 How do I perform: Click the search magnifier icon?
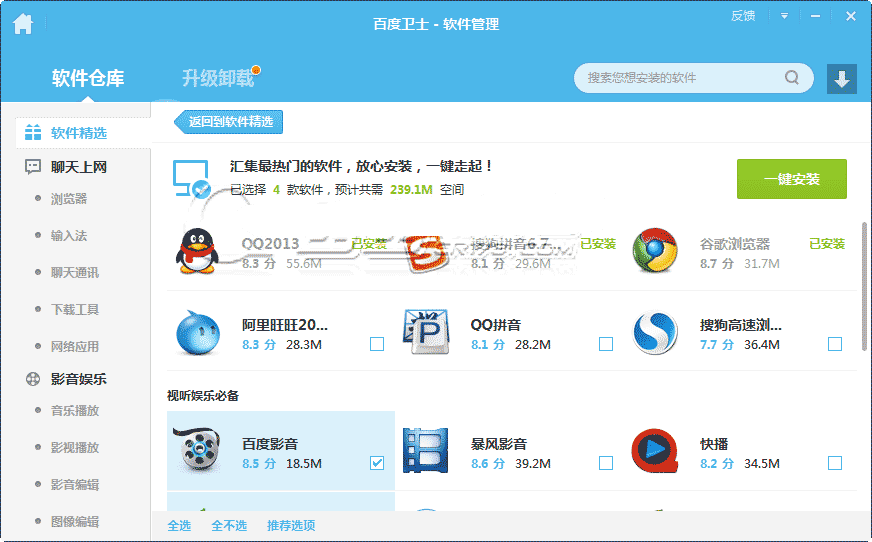point(791,77)
